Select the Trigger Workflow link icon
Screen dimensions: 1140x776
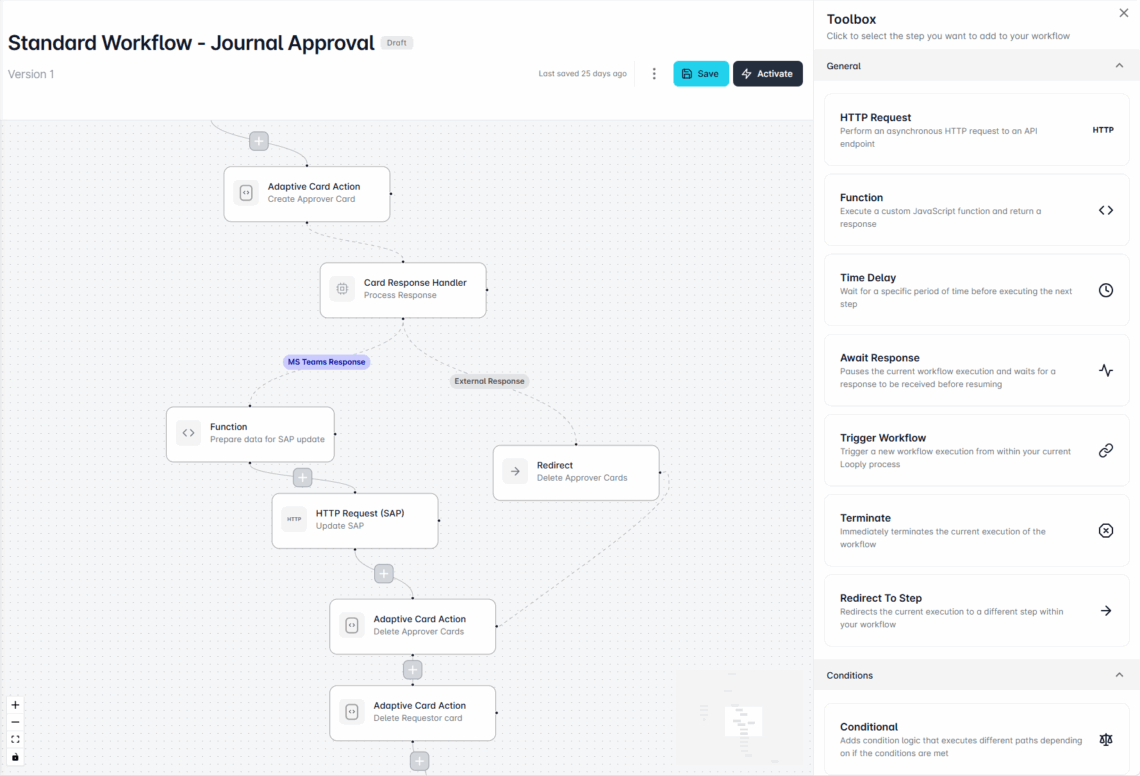point(1105,450)
